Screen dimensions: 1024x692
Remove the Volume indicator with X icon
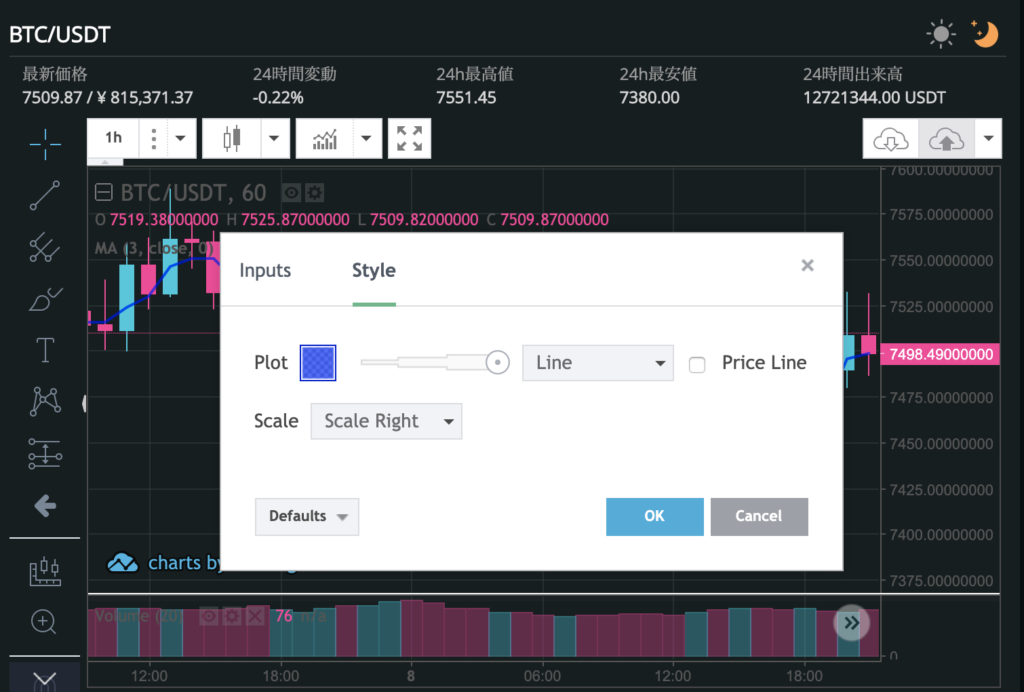255,616
